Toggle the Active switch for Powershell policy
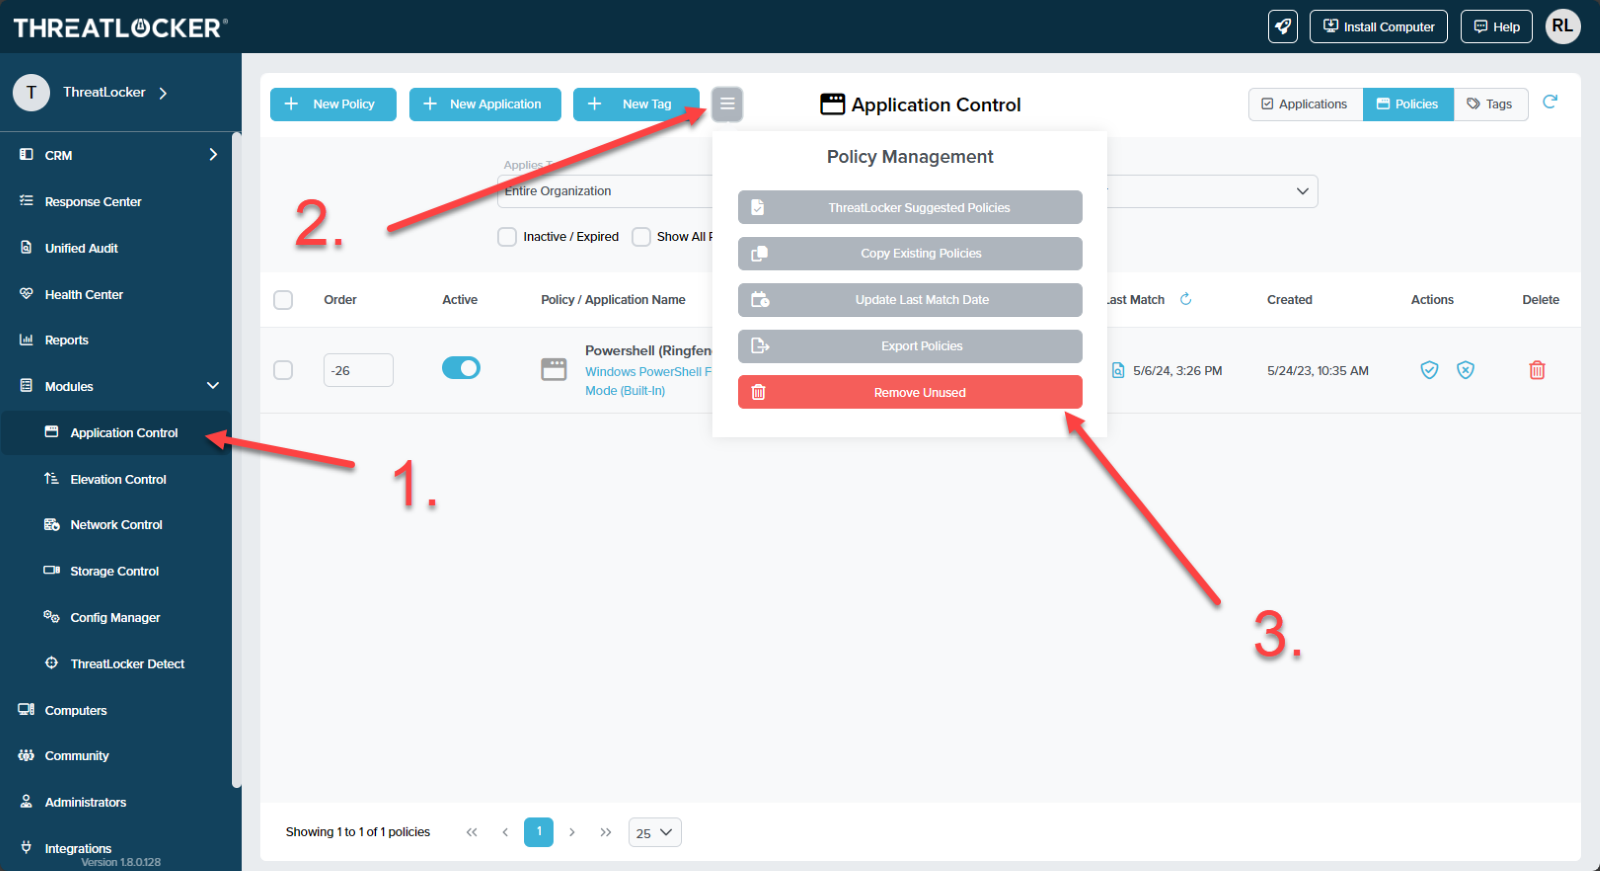 tap(461, 368)
